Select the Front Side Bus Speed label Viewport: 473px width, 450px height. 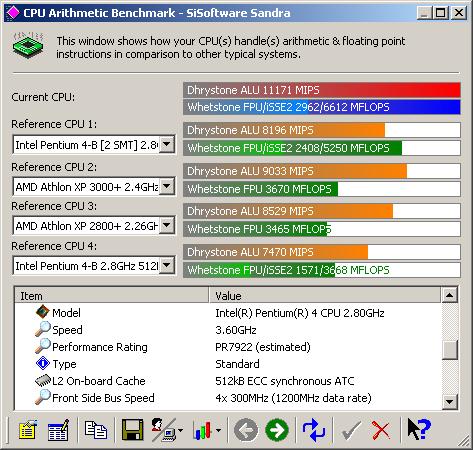pos(103,398)
